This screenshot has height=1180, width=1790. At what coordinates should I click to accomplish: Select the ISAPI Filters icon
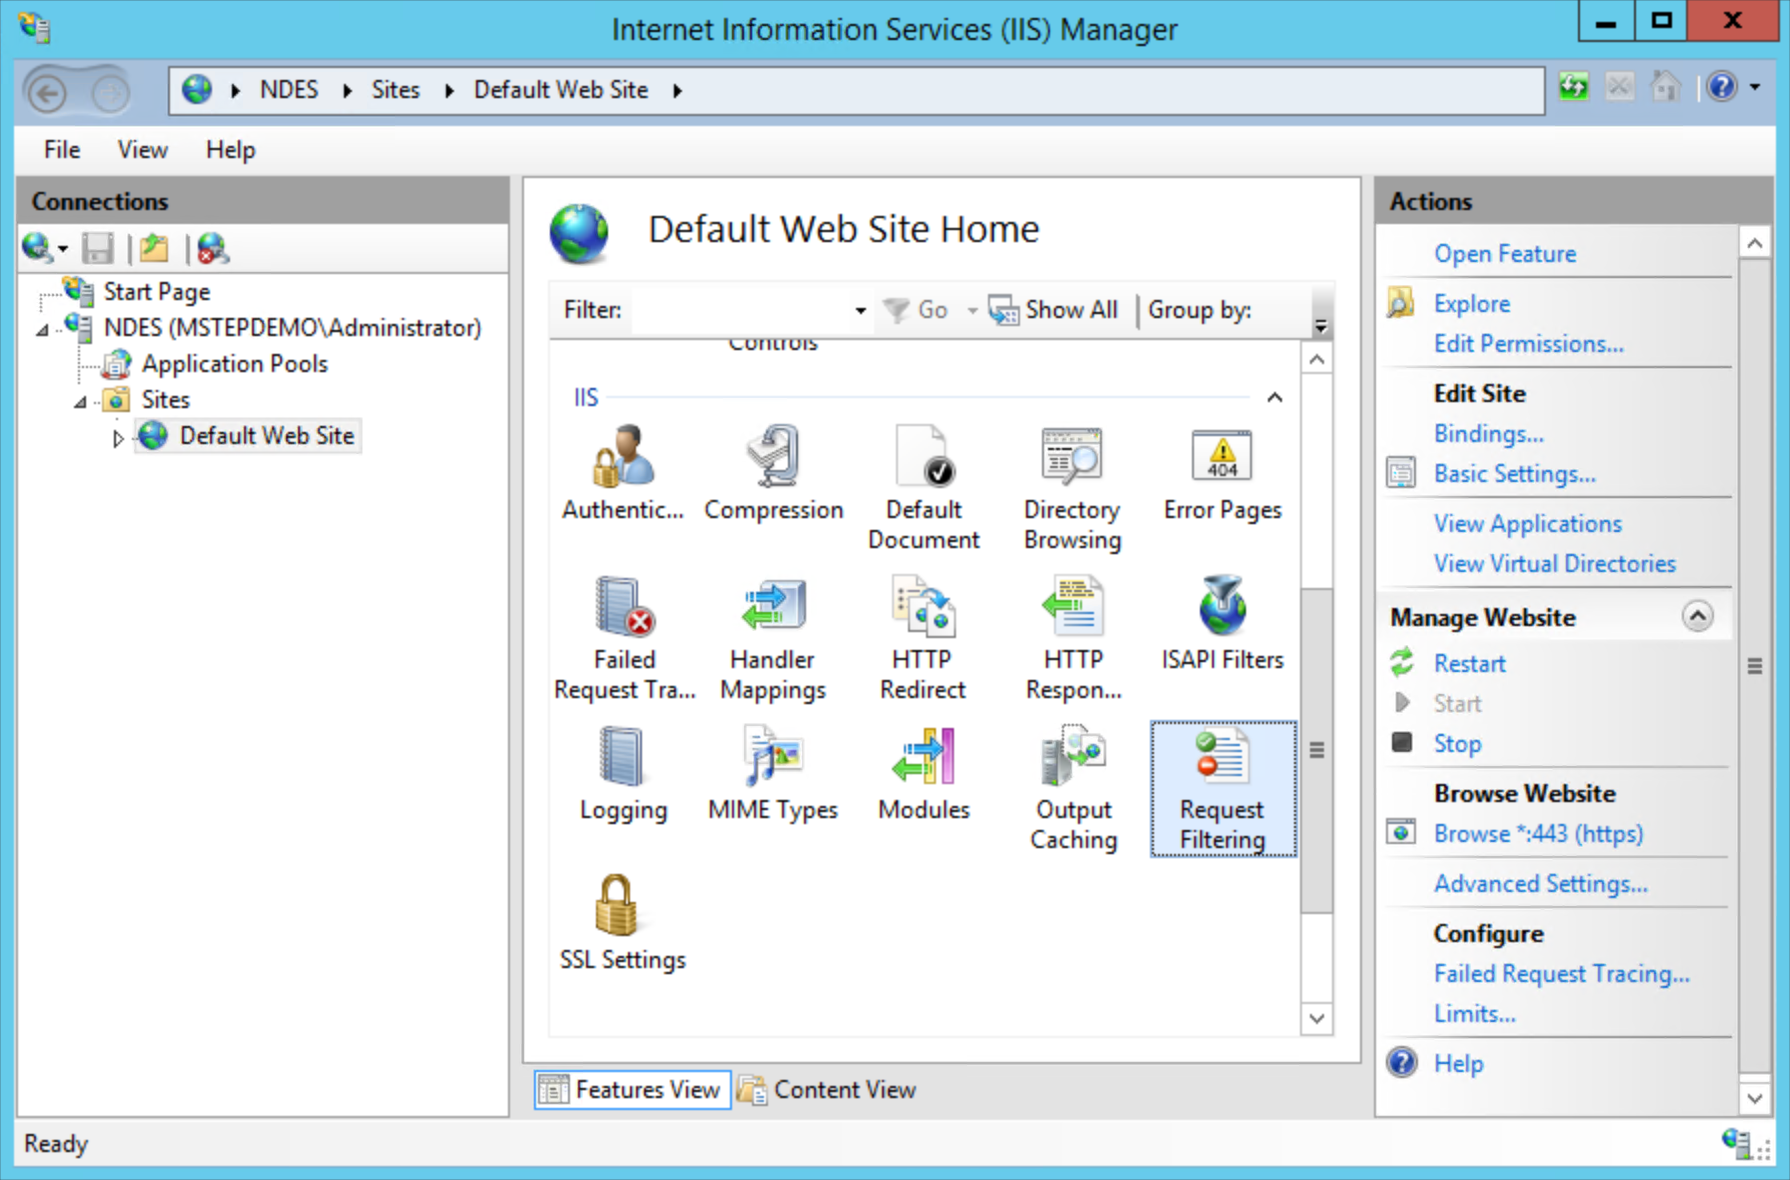(x=1222, y=623)
